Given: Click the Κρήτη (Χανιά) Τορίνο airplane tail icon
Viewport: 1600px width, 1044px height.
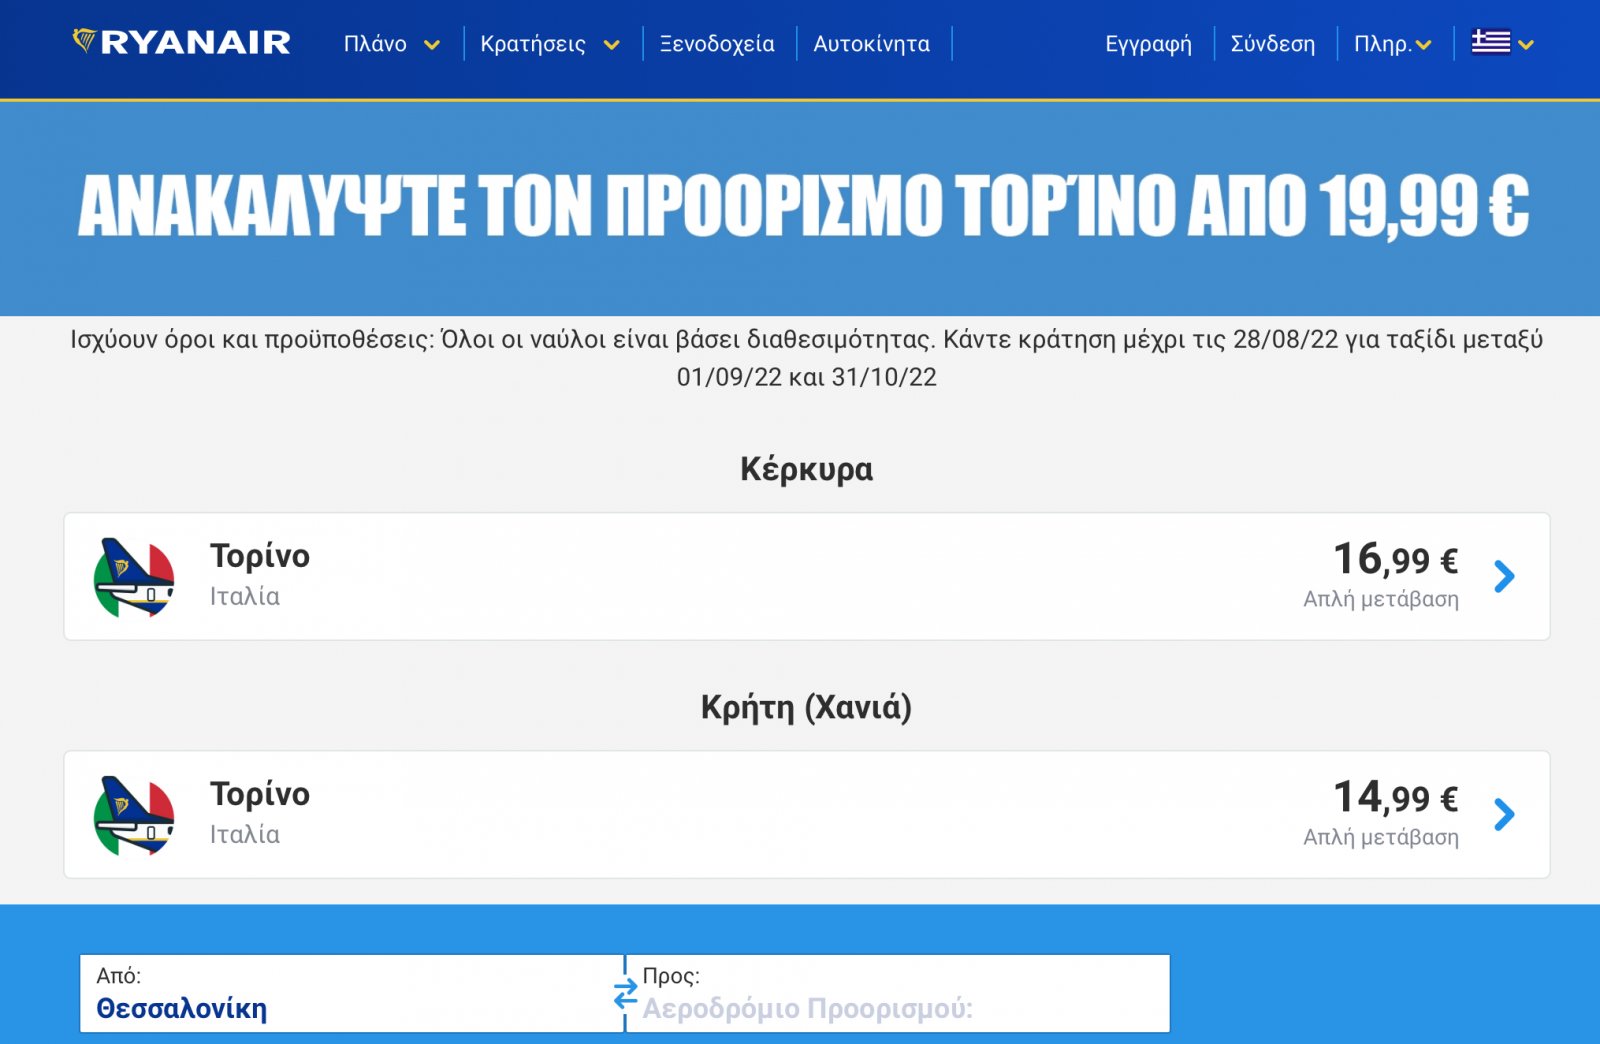Looking at the screenshot, I should (x=134, y=816).
